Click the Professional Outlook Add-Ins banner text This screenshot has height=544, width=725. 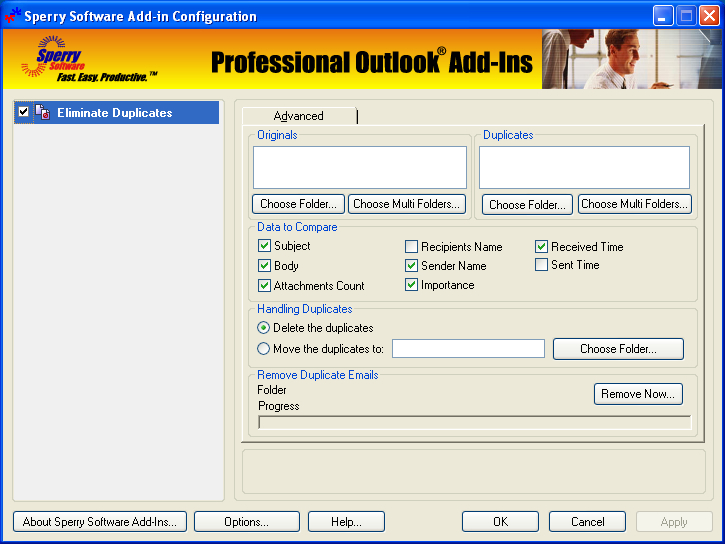tap(372, 61)
